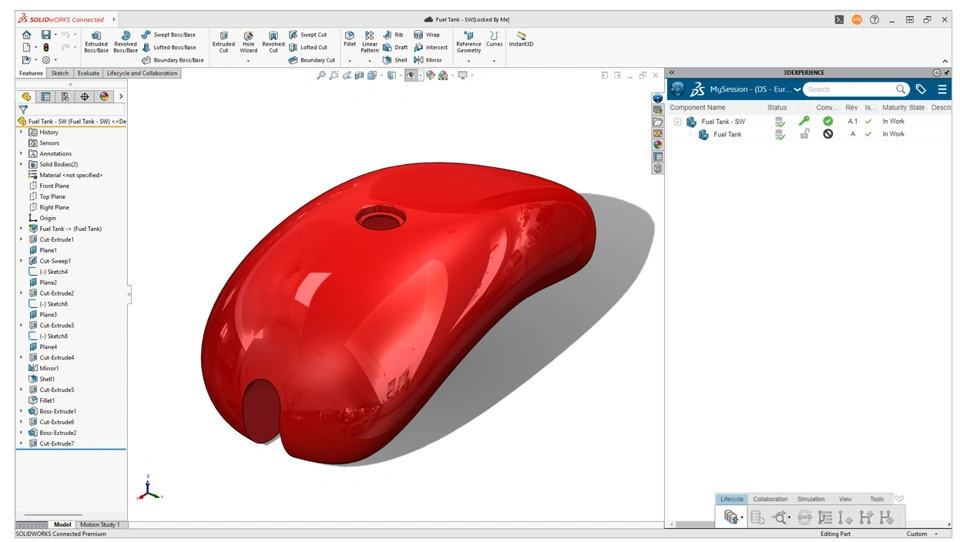The height and width of the screenshot is (542, 960).
Task: Click green key lock for Fuel Tank - SW
Action: (x=804, y=121)
